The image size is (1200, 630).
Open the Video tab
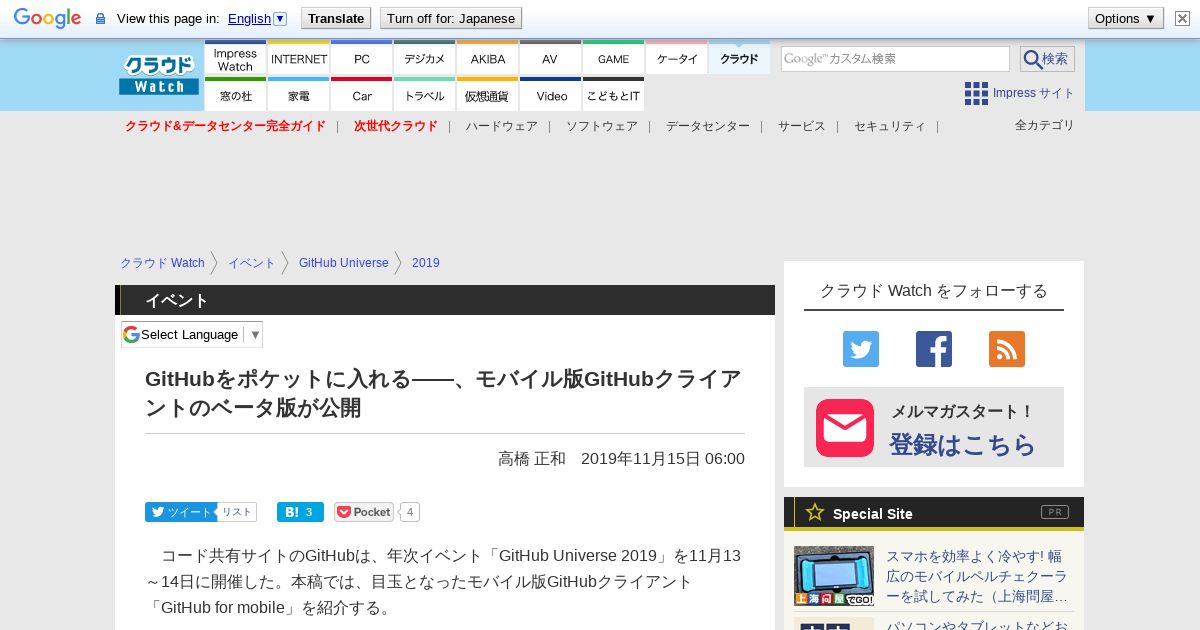(550, 95)
